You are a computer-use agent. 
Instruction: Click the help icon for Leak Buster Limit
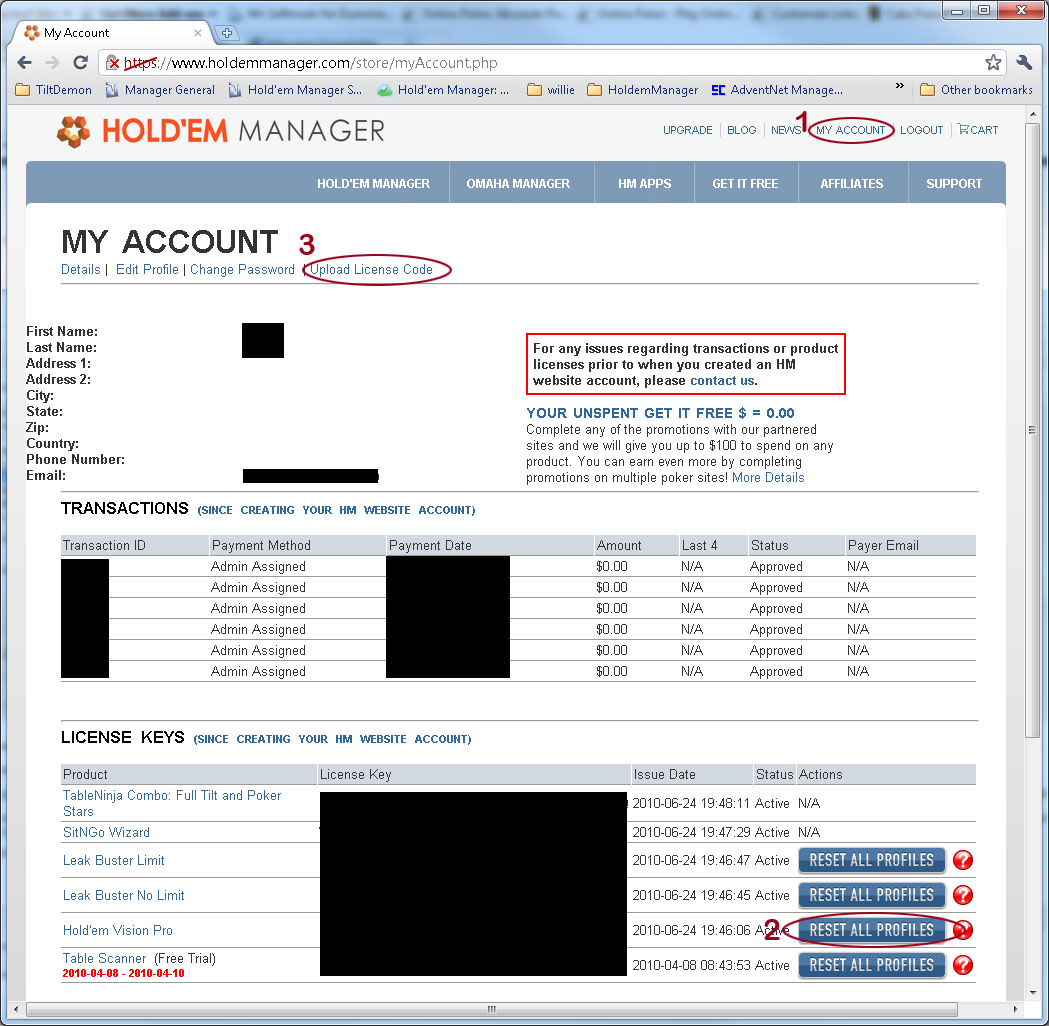[963, 860]
